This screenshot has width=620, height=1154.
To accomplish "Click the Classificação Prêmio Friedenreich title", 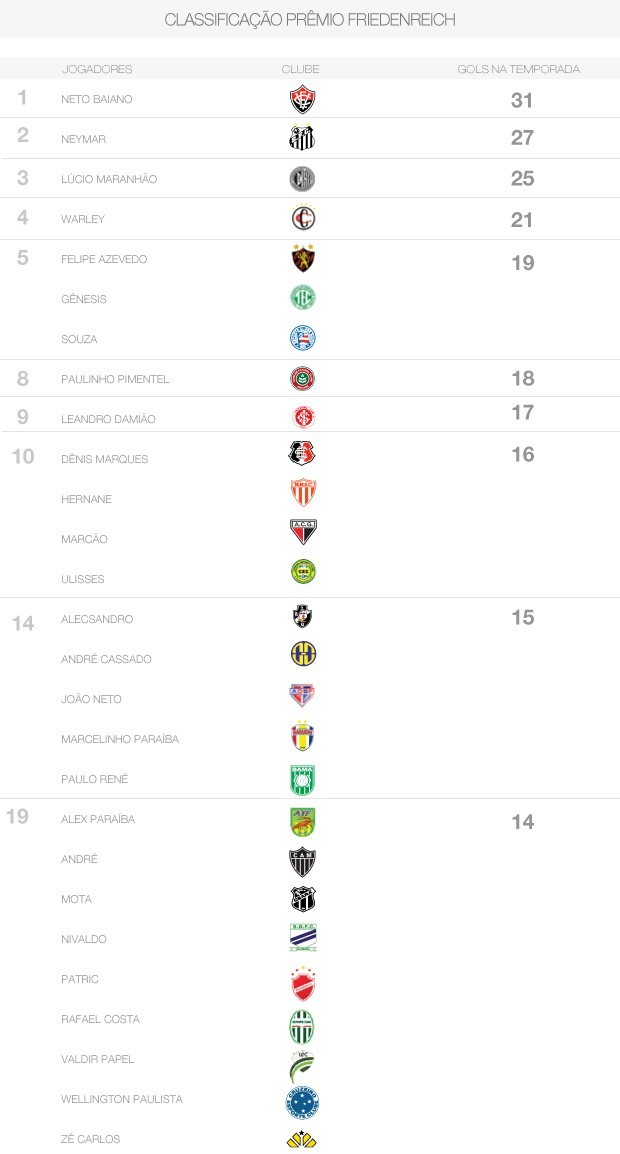I will click(310, 20).
